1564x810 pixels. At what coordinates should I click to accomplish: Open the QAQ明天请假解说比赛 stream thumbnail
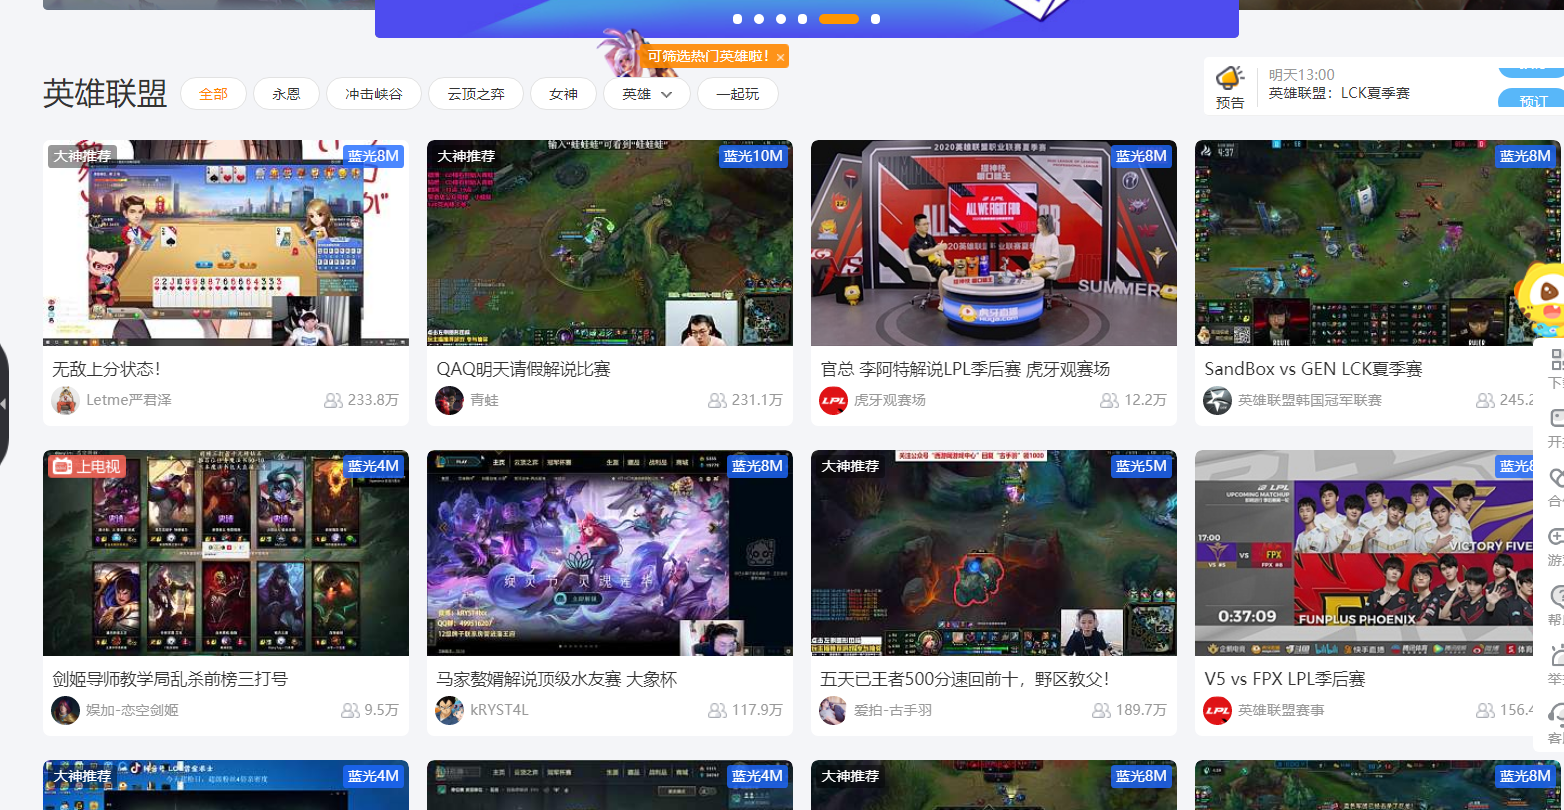[610, 243]
